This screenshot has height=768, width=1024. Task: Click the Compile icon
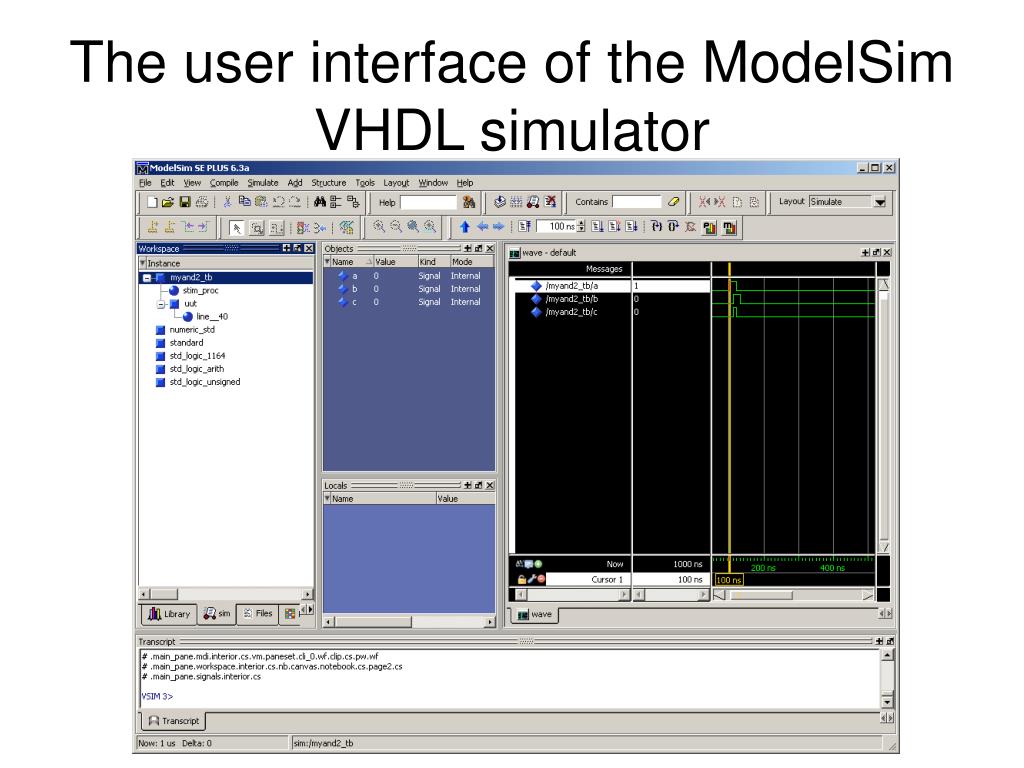pos(500,202)
